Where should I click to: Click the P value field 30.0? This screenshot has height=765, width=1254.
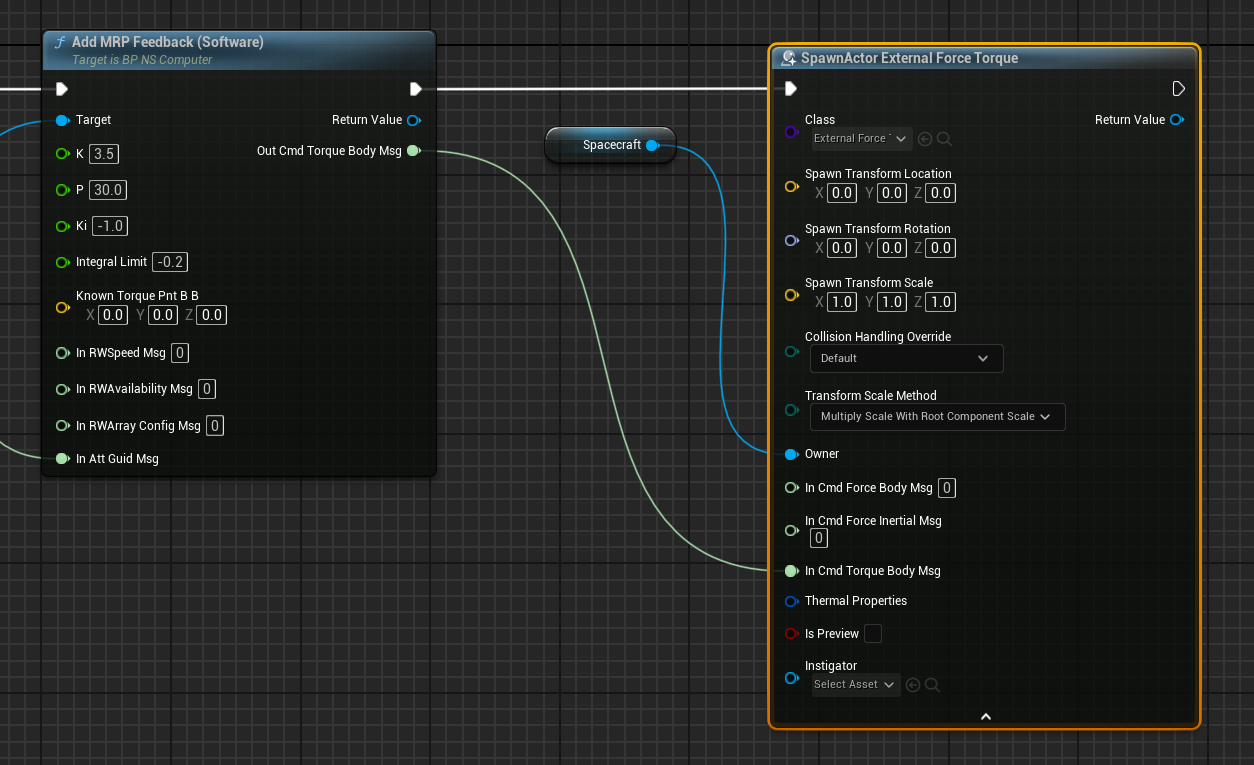(x=107, y=190)
